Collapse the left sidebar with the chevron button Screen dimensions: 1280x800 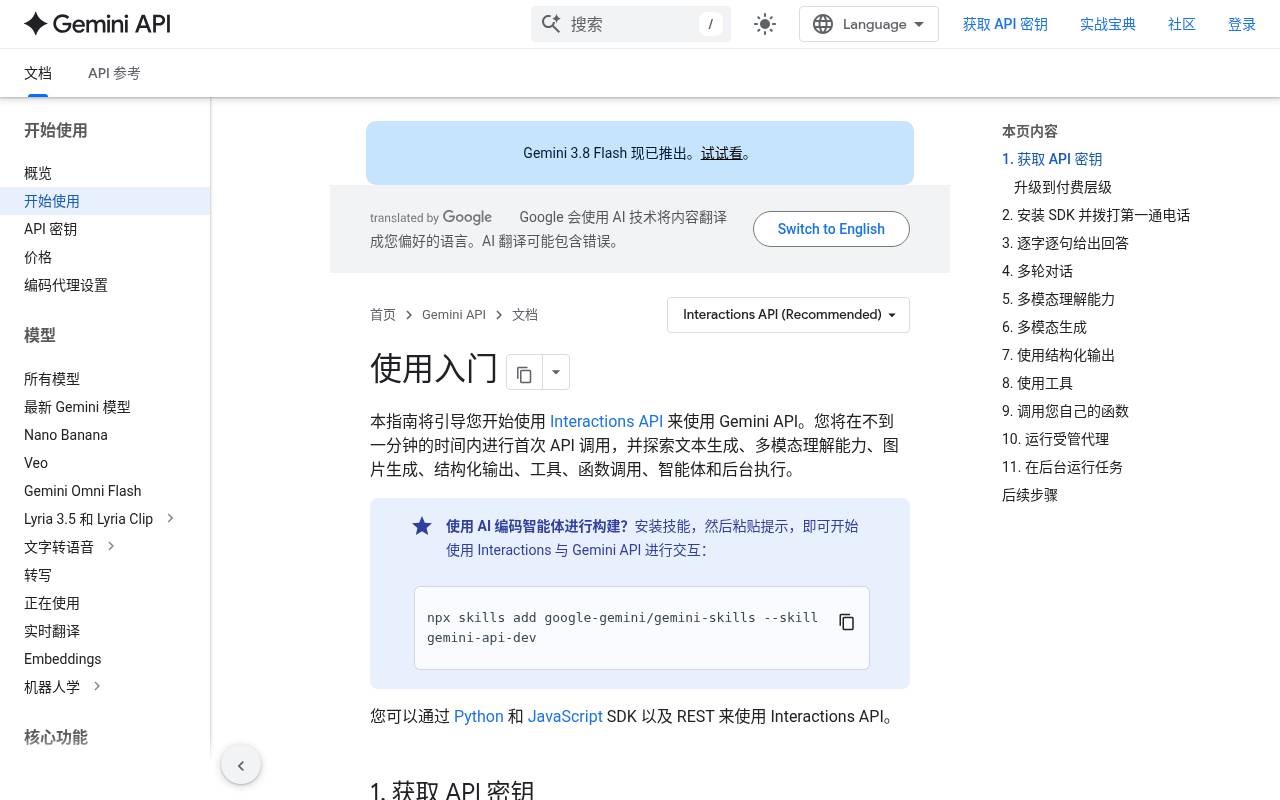(241, 766)
